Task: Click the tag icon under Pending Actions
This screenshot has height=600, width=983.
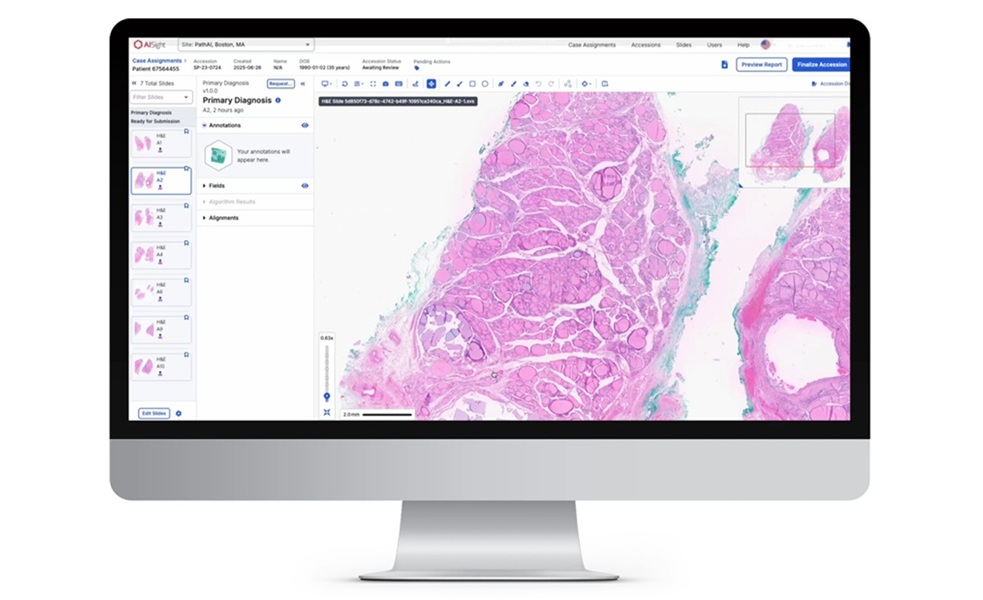Action: click(416, 68)
